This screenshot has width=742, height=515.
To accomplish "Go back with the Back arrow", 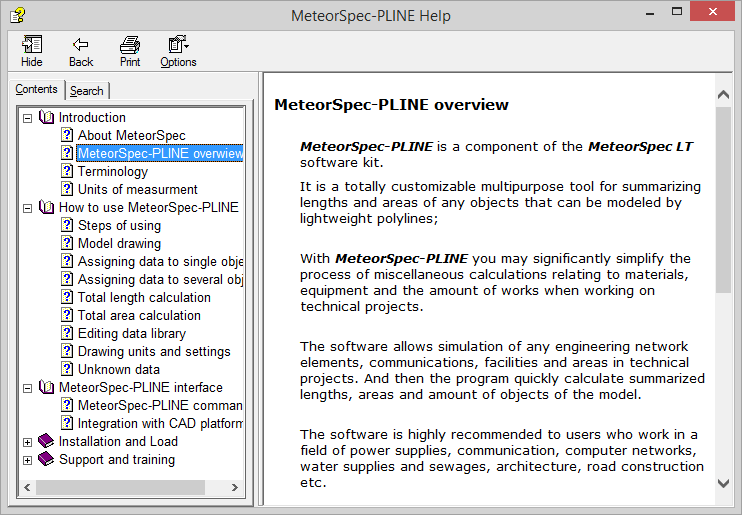I will click(x=81, y=51).
